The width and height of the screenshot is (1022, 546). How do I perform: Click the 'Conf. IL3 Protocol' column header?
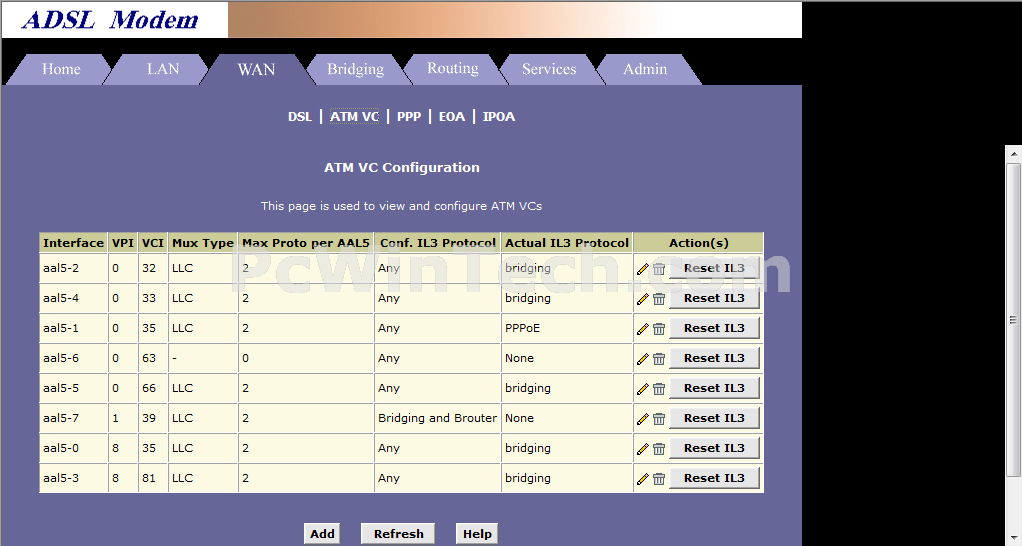[x=437, y=243]
